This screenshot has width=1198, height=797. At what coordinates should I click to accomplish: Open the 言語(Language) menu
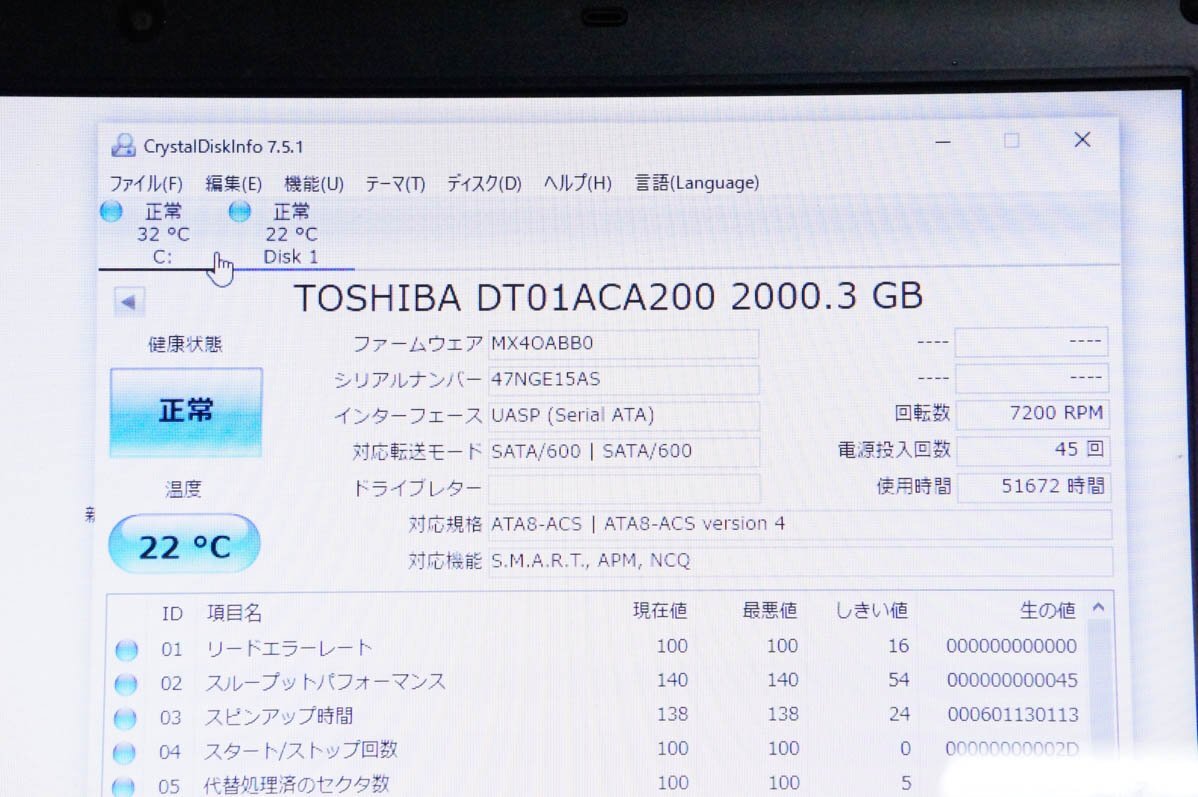point(697,183)
